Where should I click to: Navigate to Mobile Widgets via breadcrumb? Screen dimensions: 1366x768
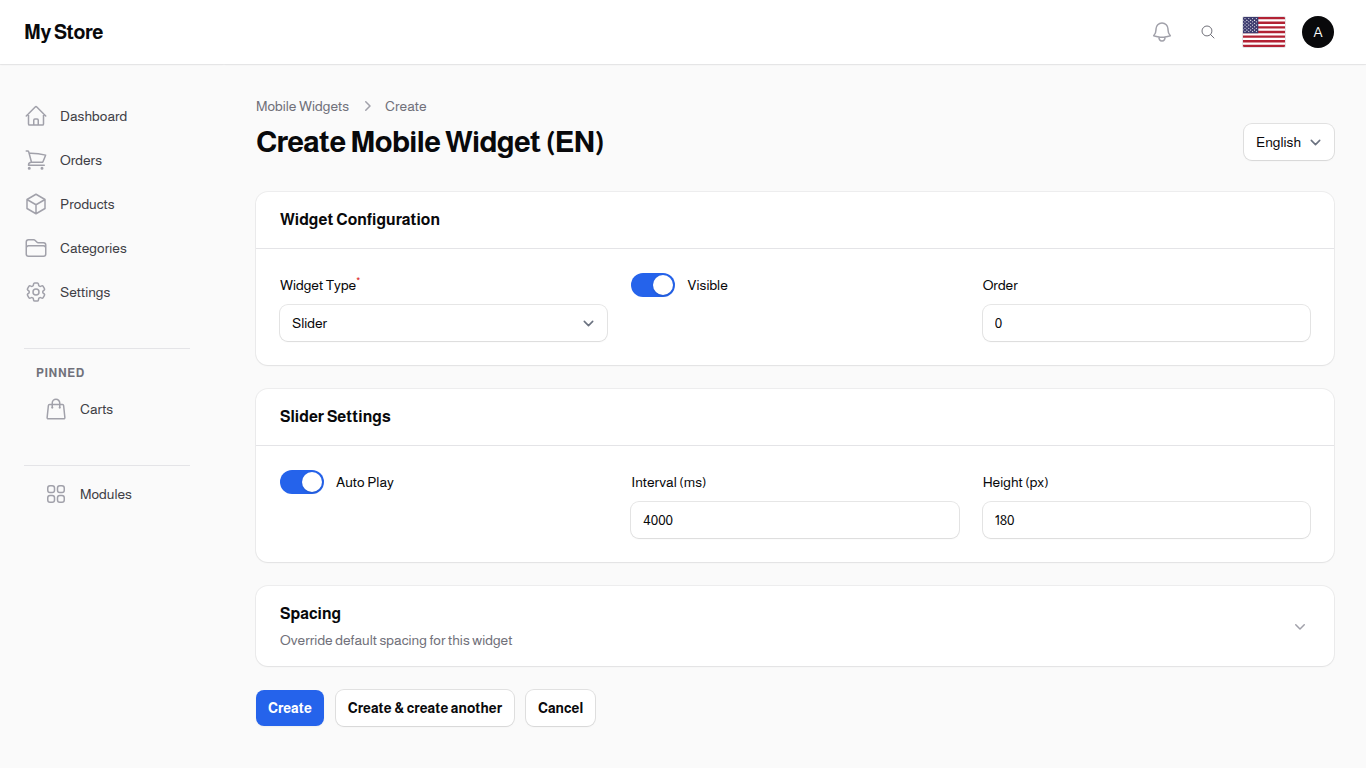[x=302, y=106]
